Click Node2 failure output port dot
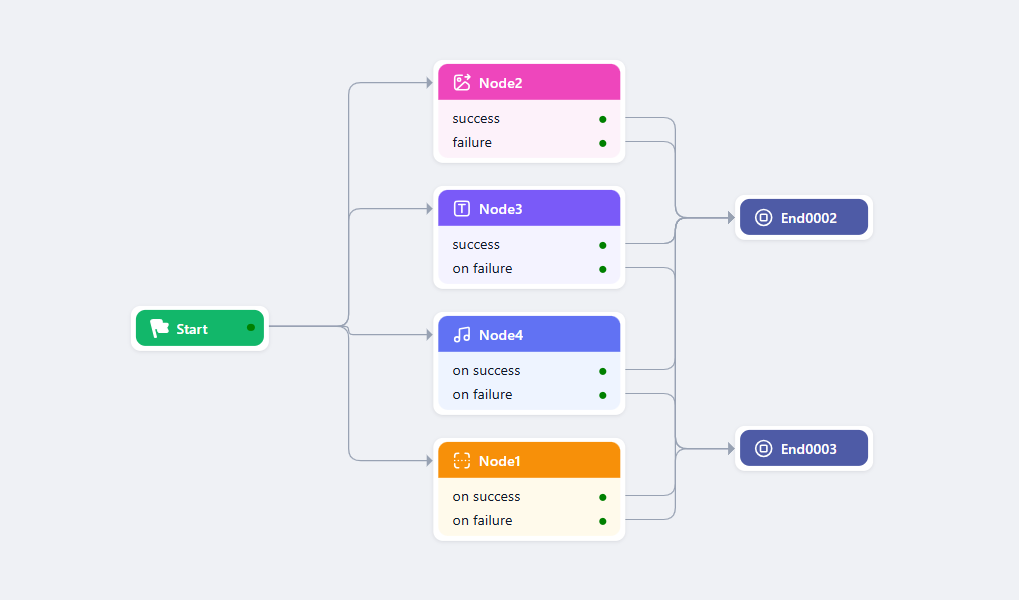The image size is (1019, 600). 603,143
